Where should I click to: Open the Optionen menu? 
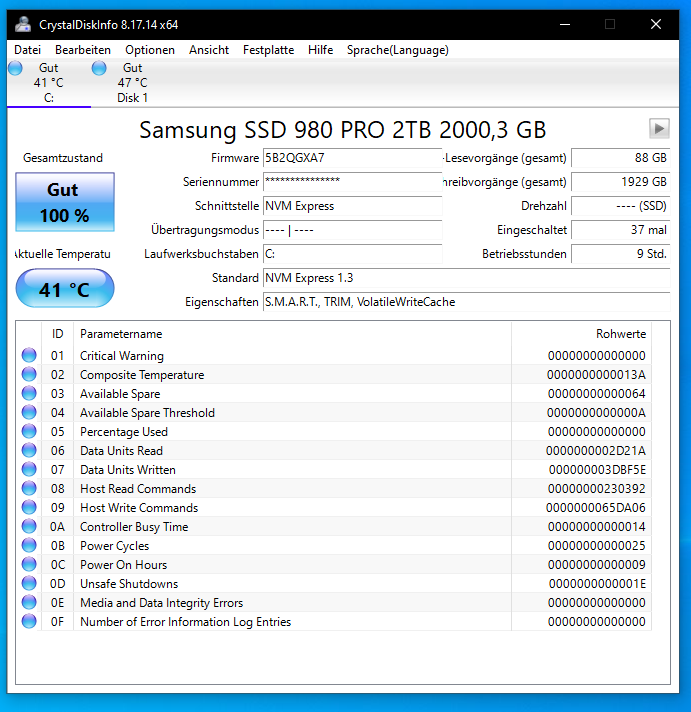click(x=150, y=50)
